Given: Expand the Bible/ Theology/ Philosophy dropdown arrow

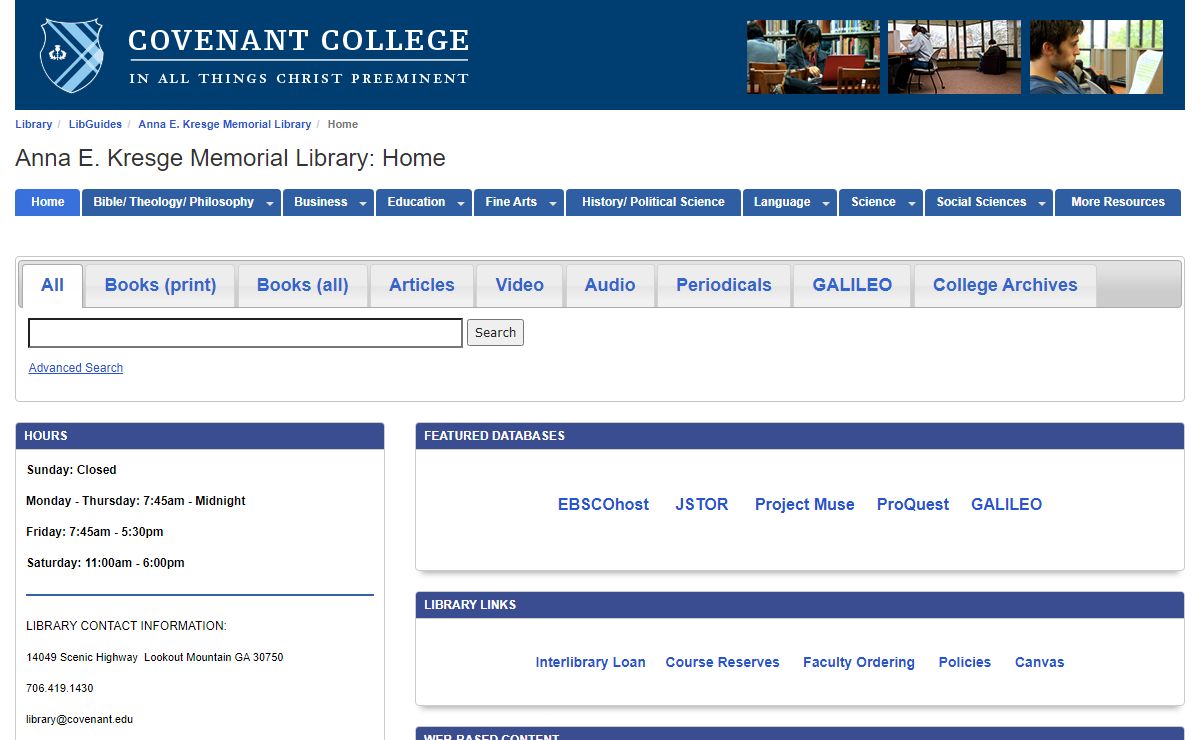Looking at the screenshot, I should tap(270, 203).
